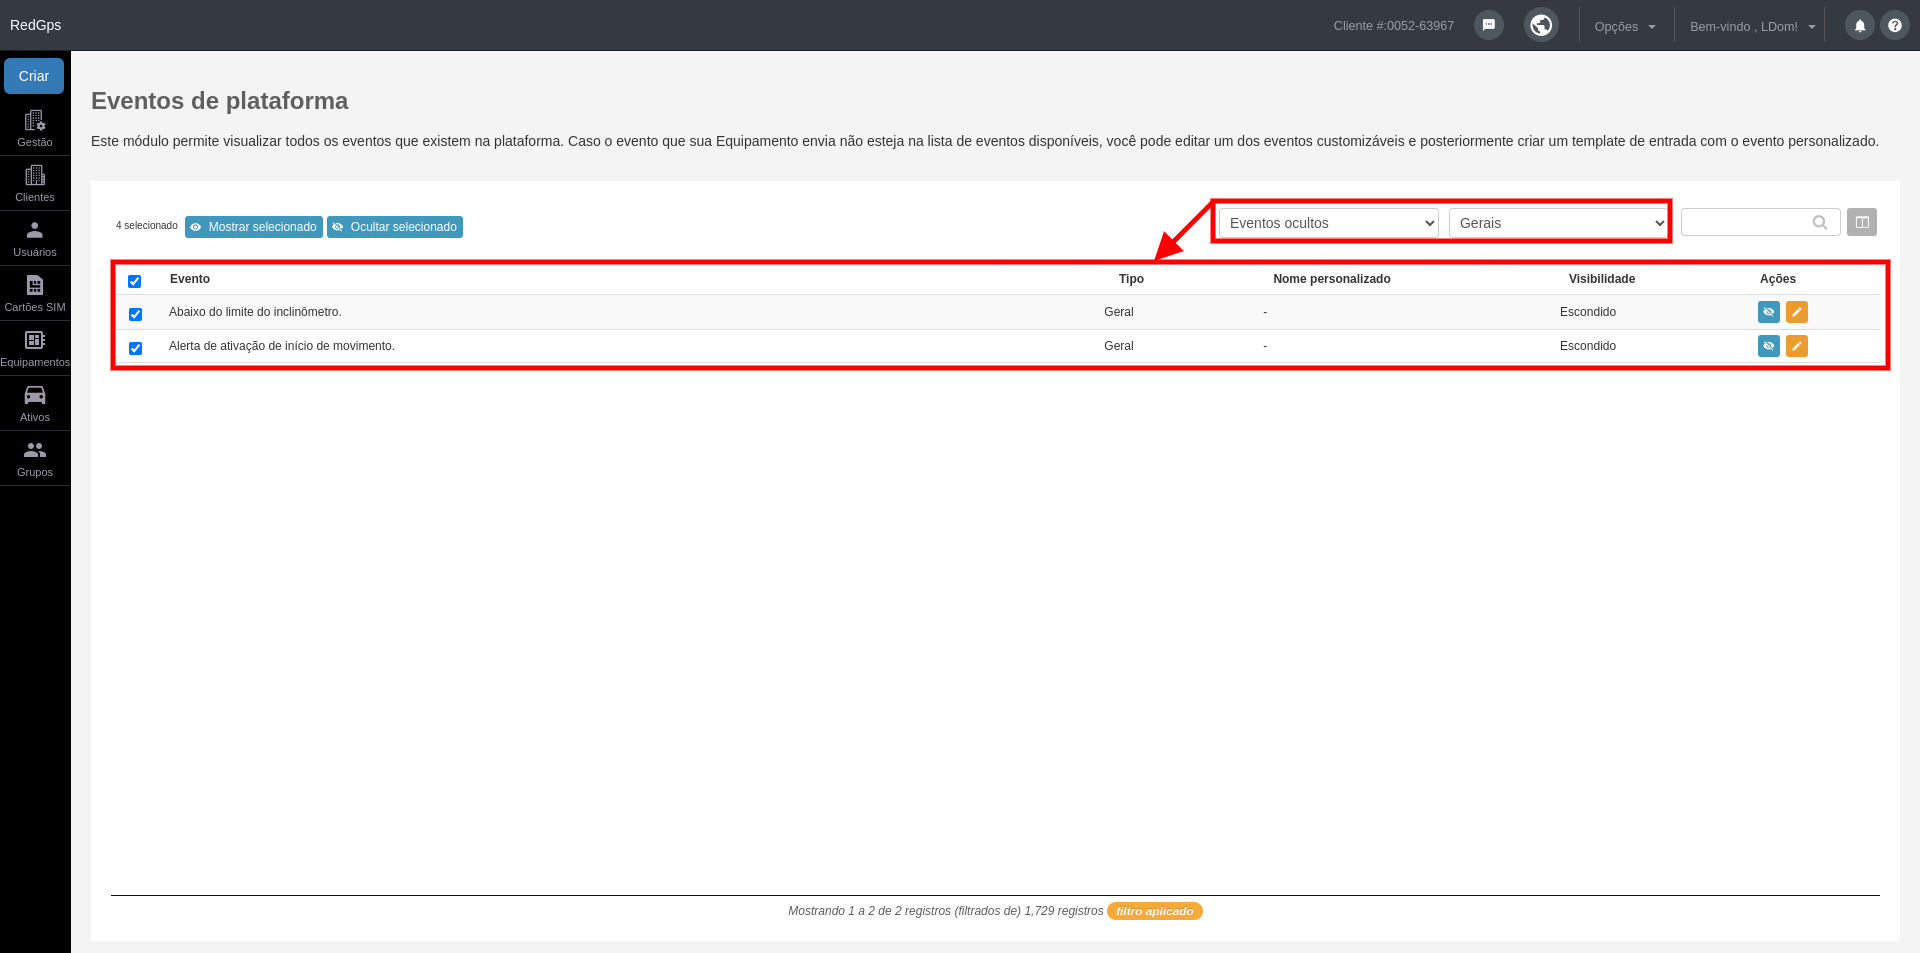Screen dimensions: 1920x953
Task: Click the RedGps brand link
Action: tap(36, 25)
